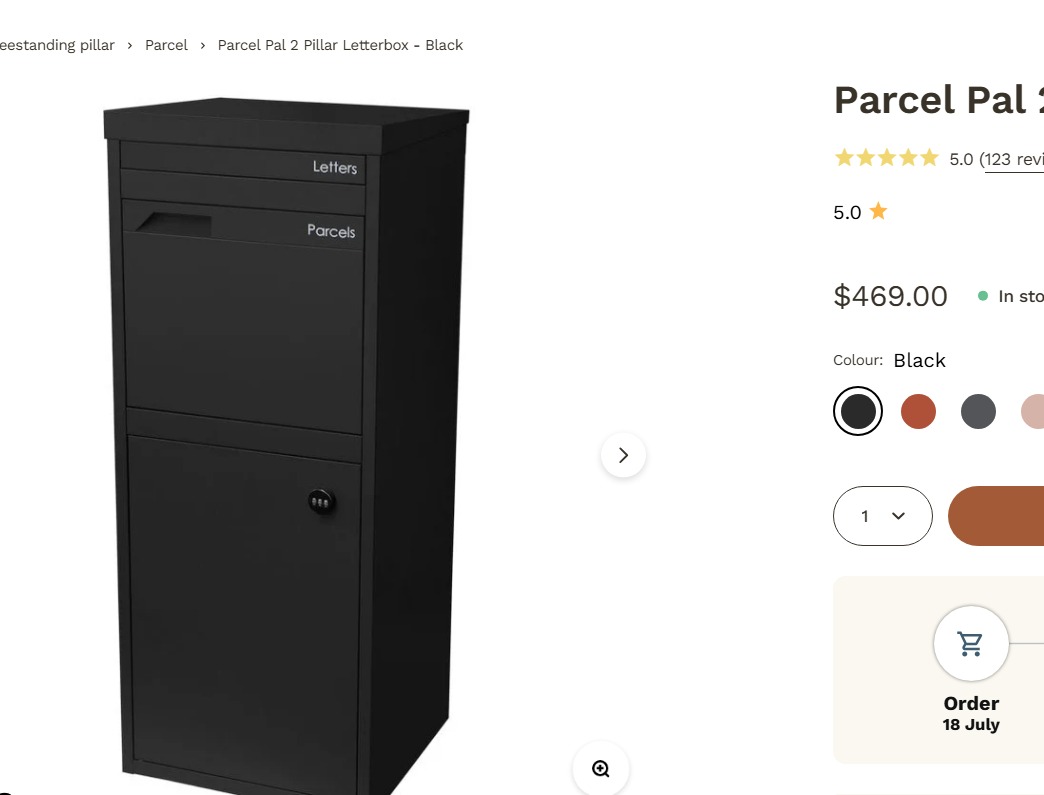1044x795 pixels.
Task: Go to Parcel breadcrumb link
Action: [166, 45]
